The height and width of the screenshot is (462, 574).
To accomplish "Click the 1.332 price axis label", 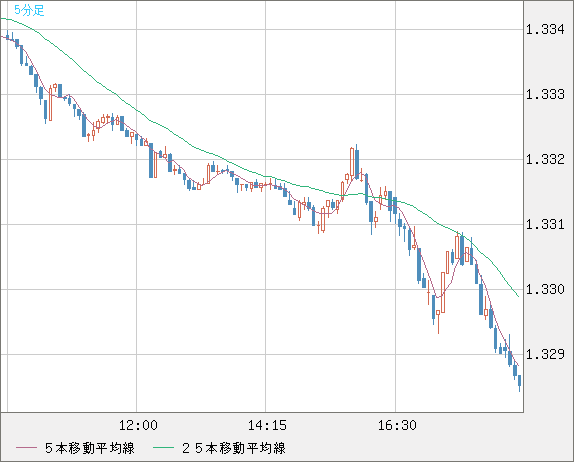I will 545,159.
